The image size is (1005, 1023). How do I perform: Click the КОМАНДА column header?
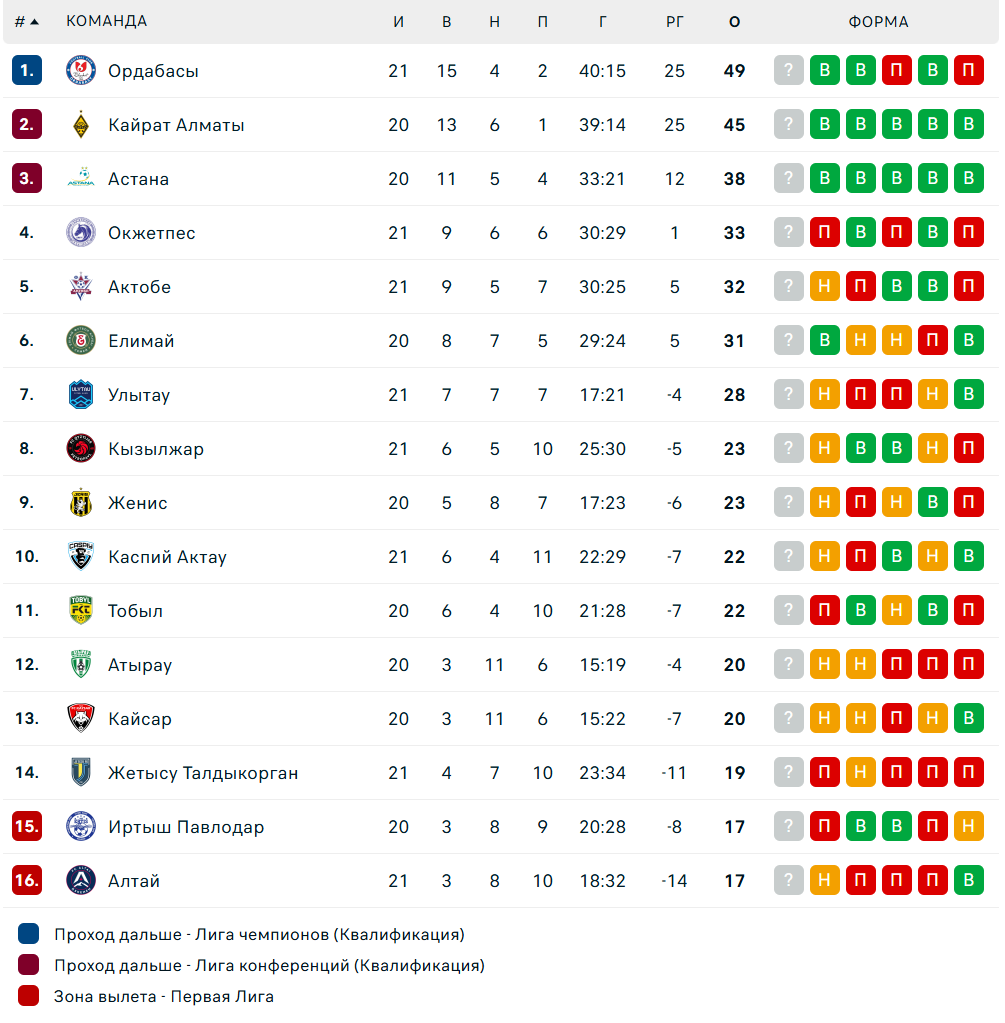[106, 21]
